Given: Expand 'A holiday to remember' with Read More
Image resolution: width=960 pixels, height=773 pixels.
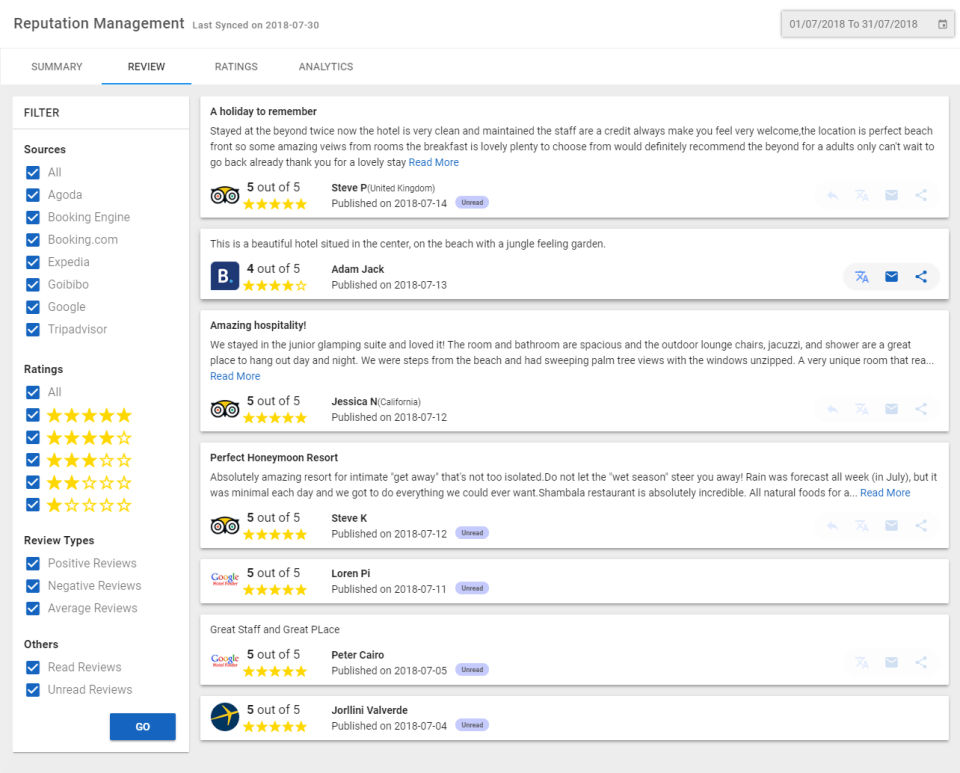Looking at the screenshot, I should click(x=433, y=162).
